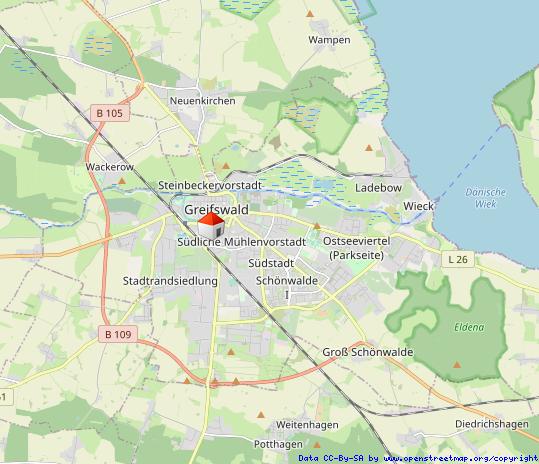539x464 pixels.
Task: Click the triangle marker beside Potthagen
Action: 317,445
